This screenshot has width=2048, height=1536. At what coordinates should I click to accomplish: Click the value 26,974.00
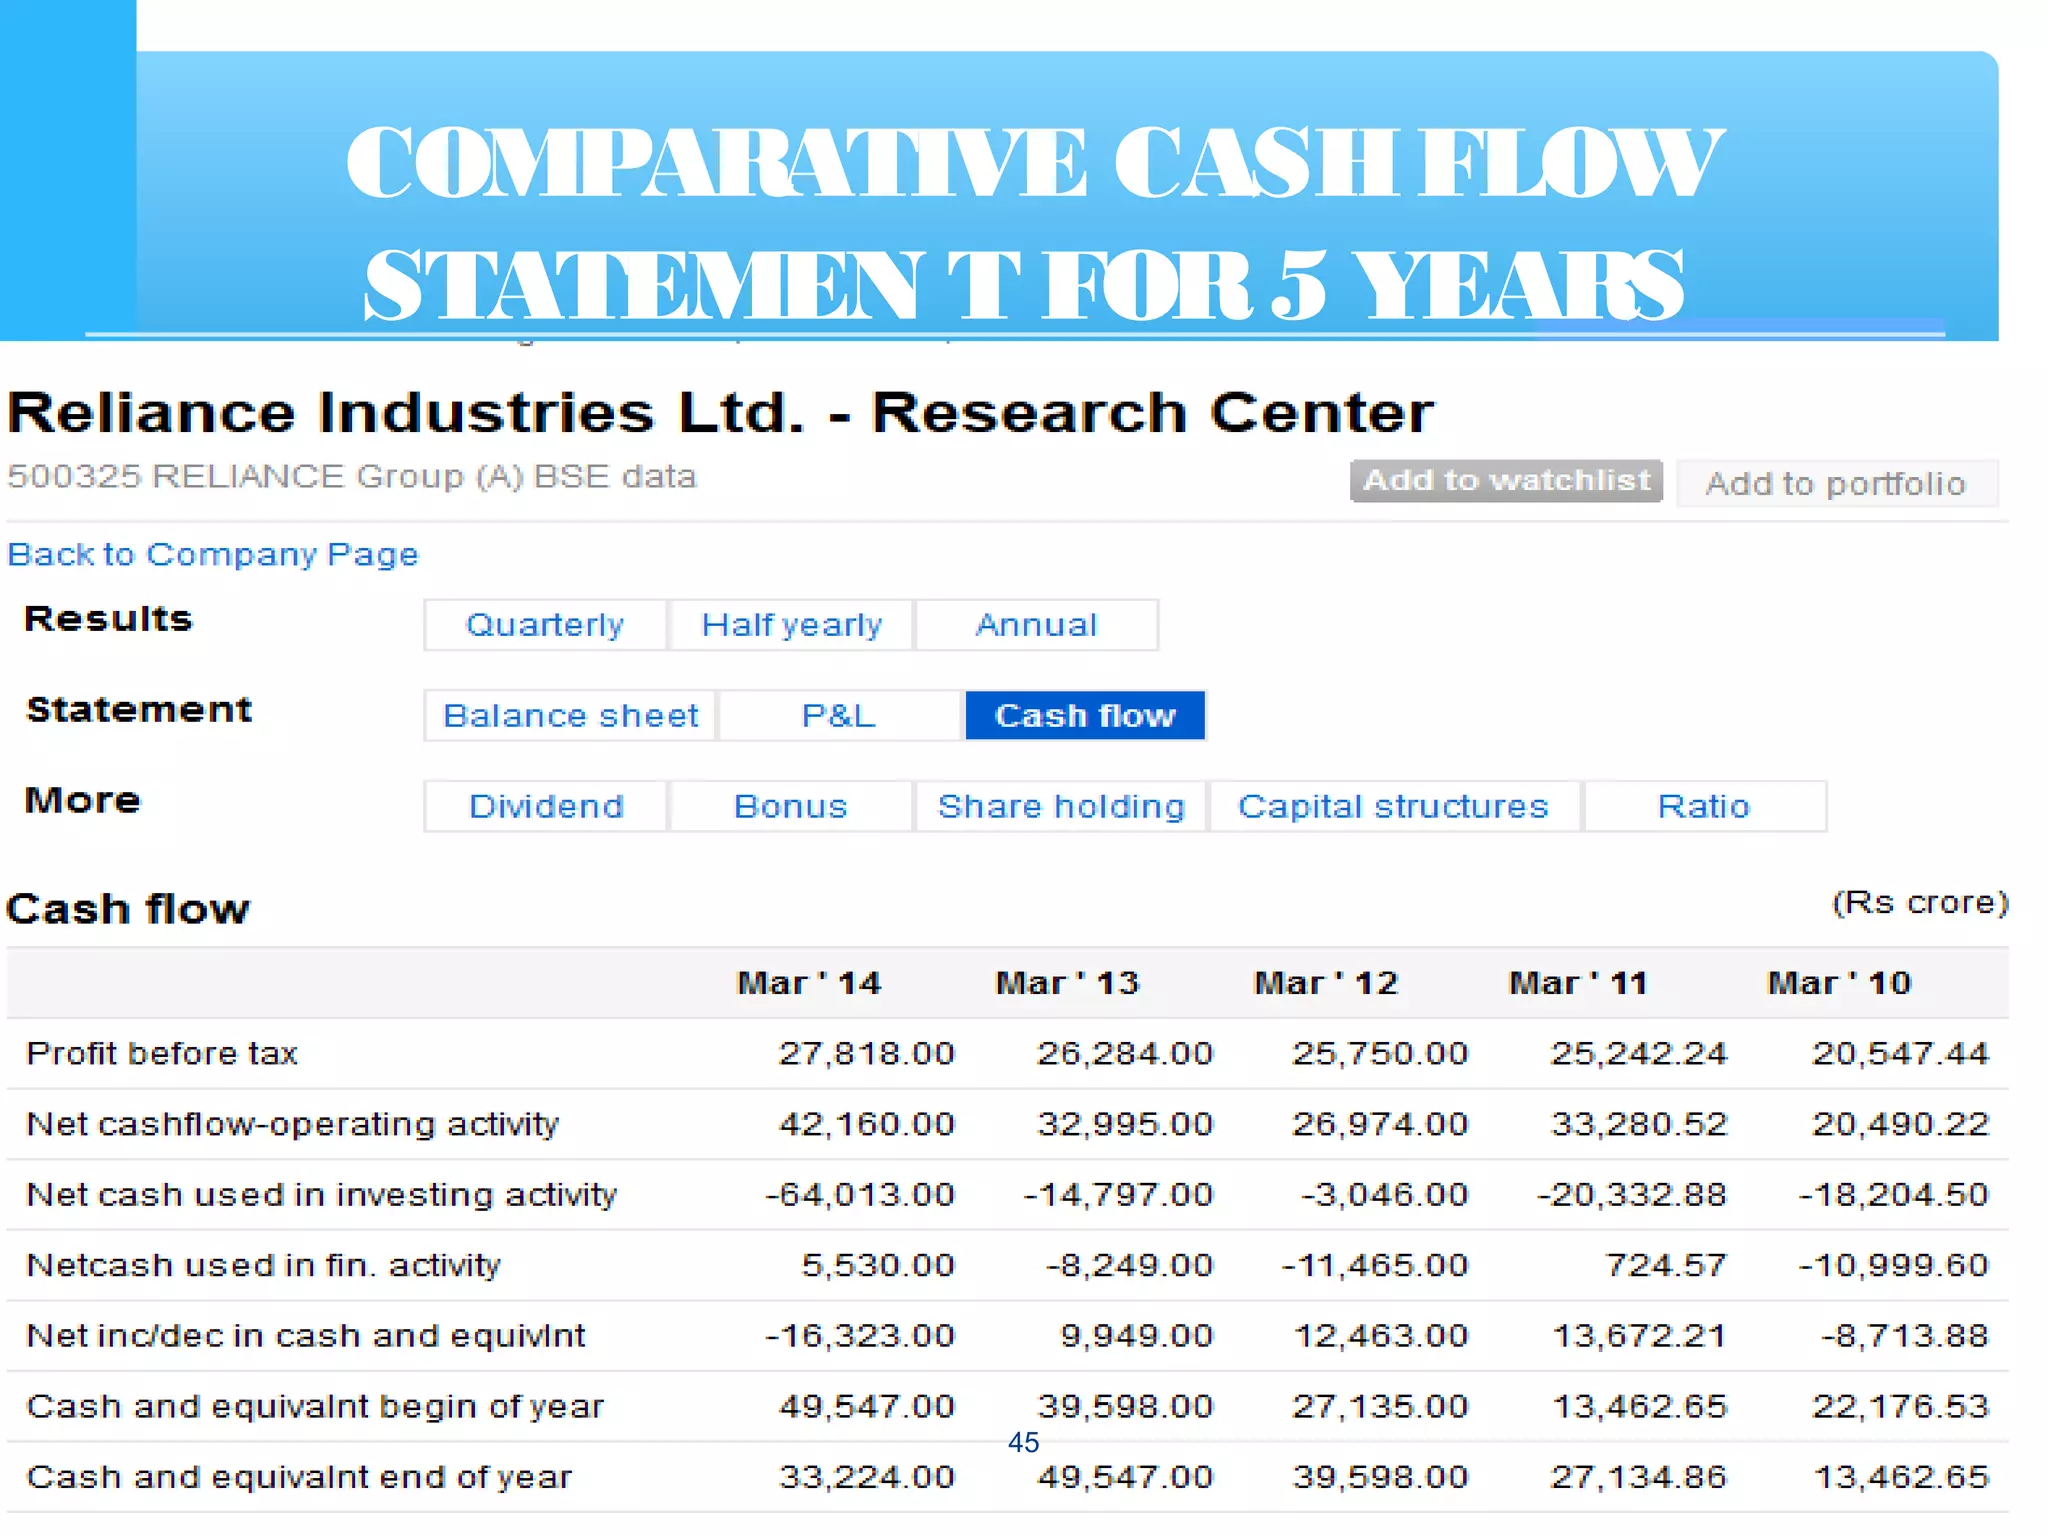pos(1381,1124)
